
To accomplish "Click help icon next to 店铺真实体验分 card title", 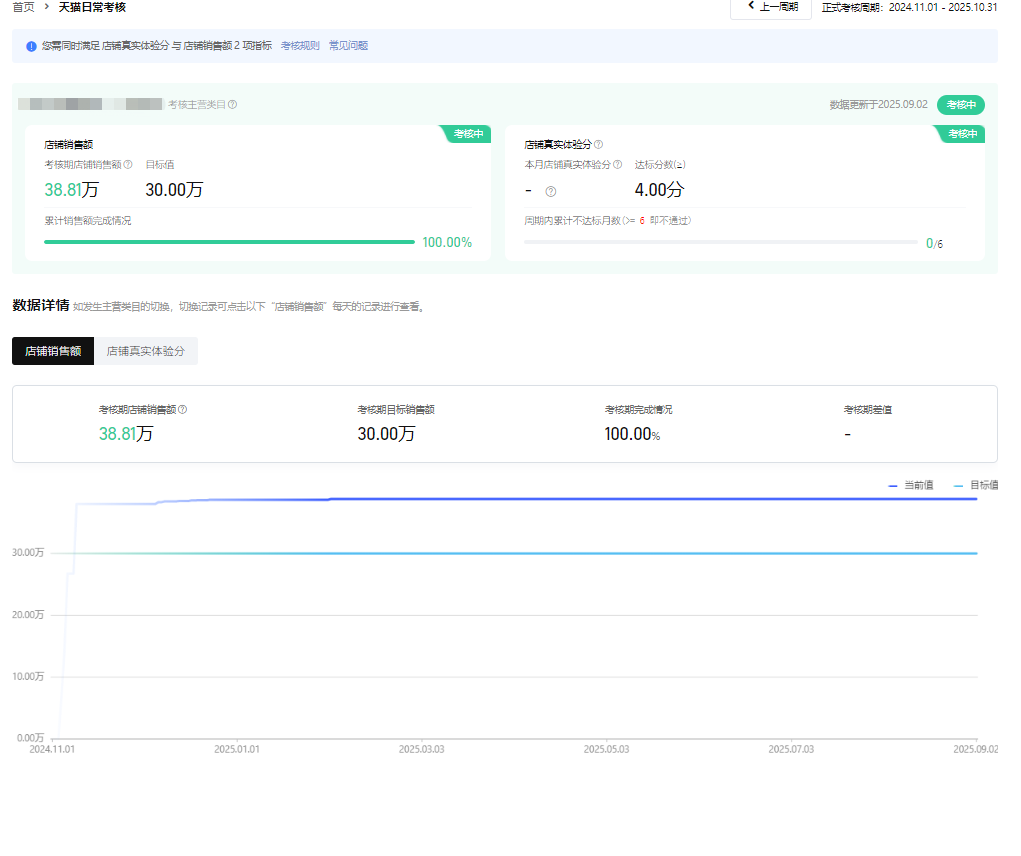I will (x=599, y=145).
